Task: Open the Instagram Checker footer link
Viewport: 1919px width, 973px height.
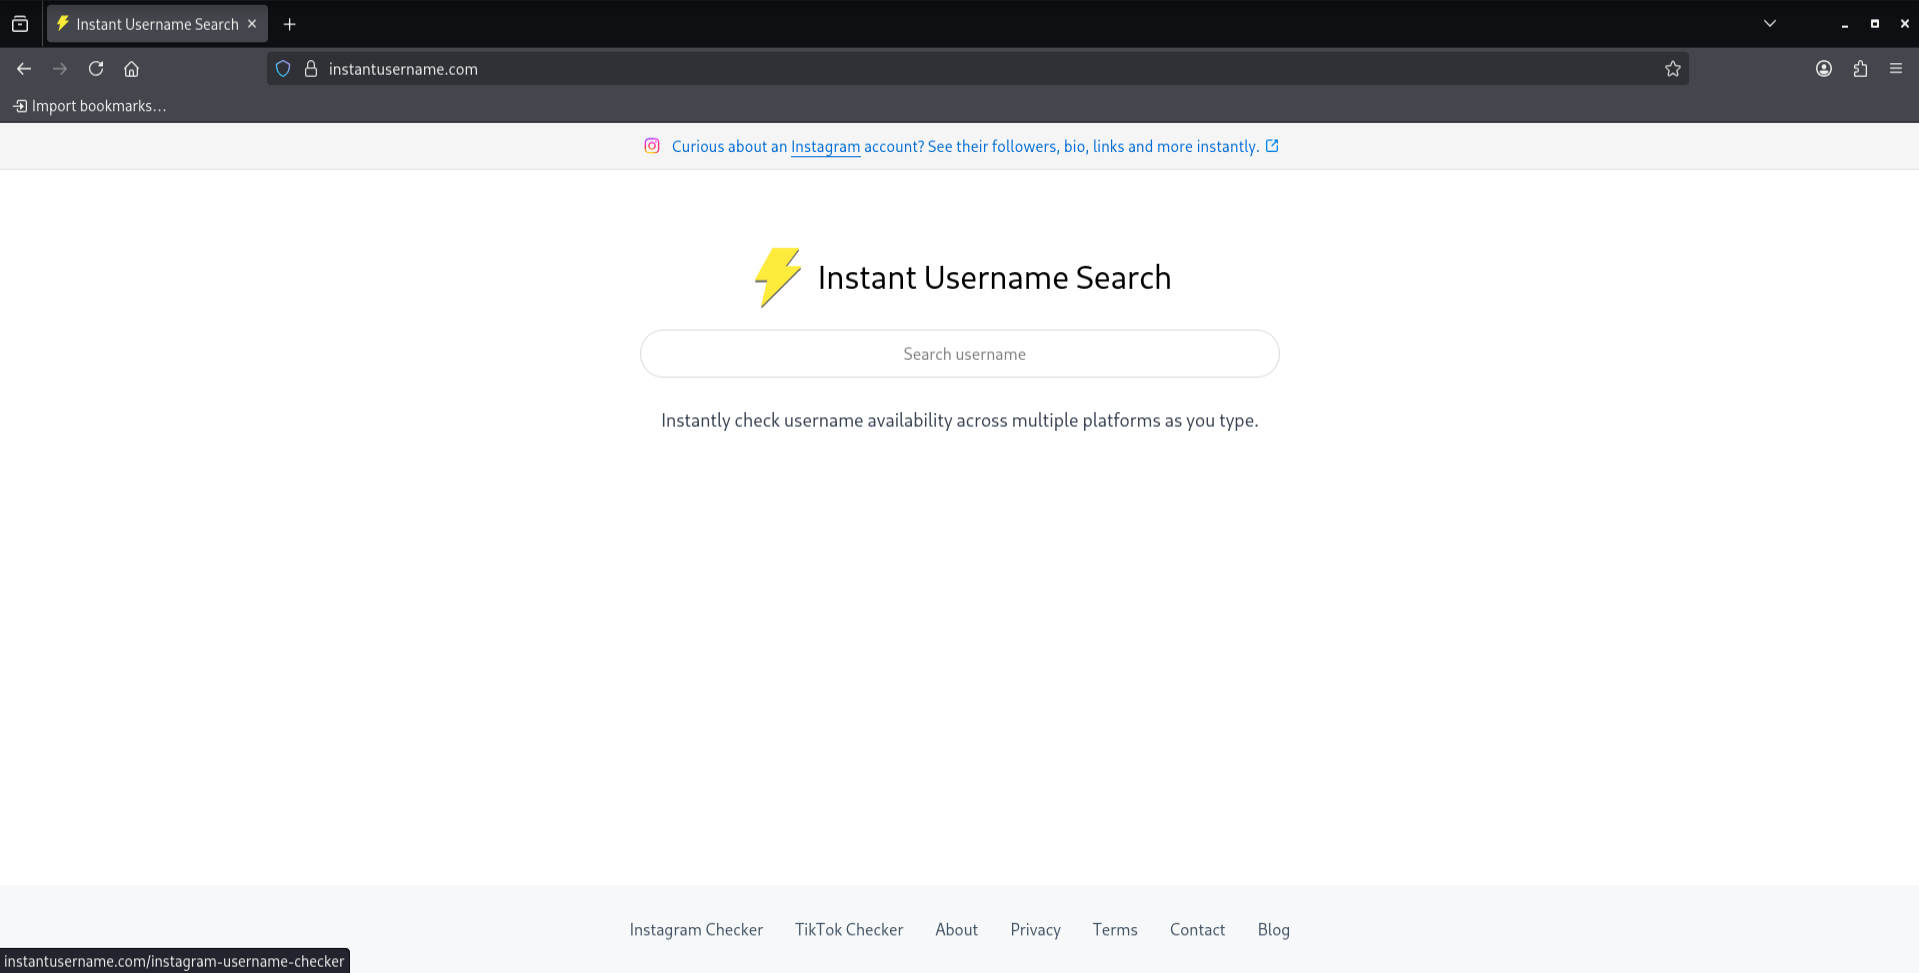Action: [x=696, y=930]
